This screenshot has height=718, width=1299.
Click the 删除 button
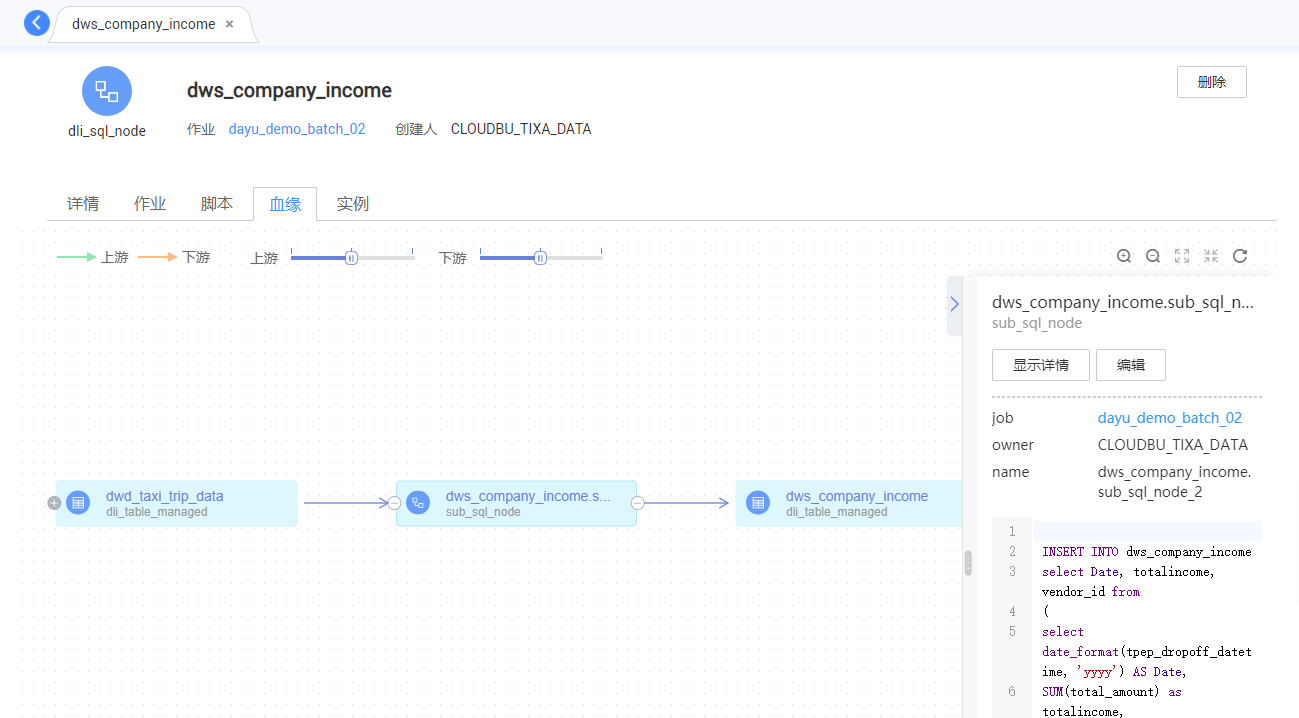[x=1211, y=82]
